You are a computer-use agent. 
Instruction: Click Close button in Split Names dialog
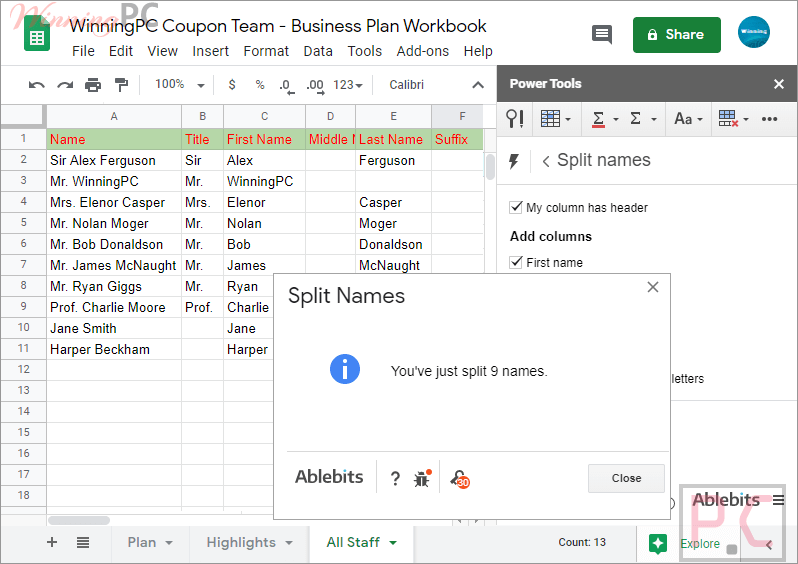[626, 478]
